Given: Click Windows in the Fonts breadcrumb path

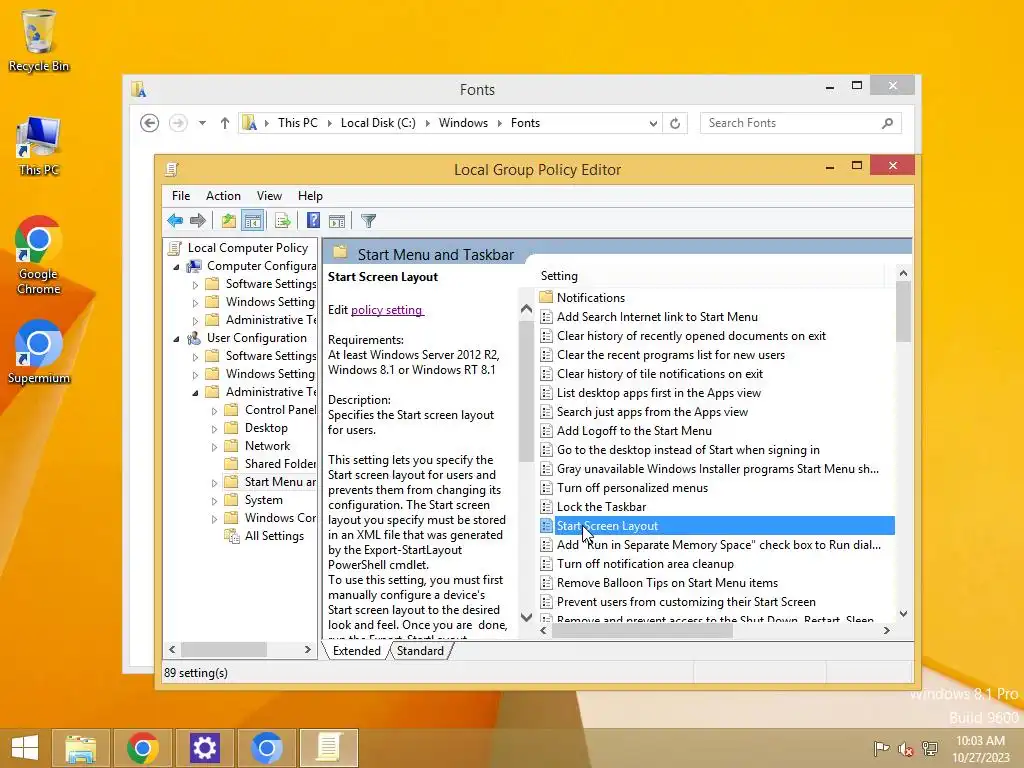Looking at the screenshot, I should tap(463, 123).
